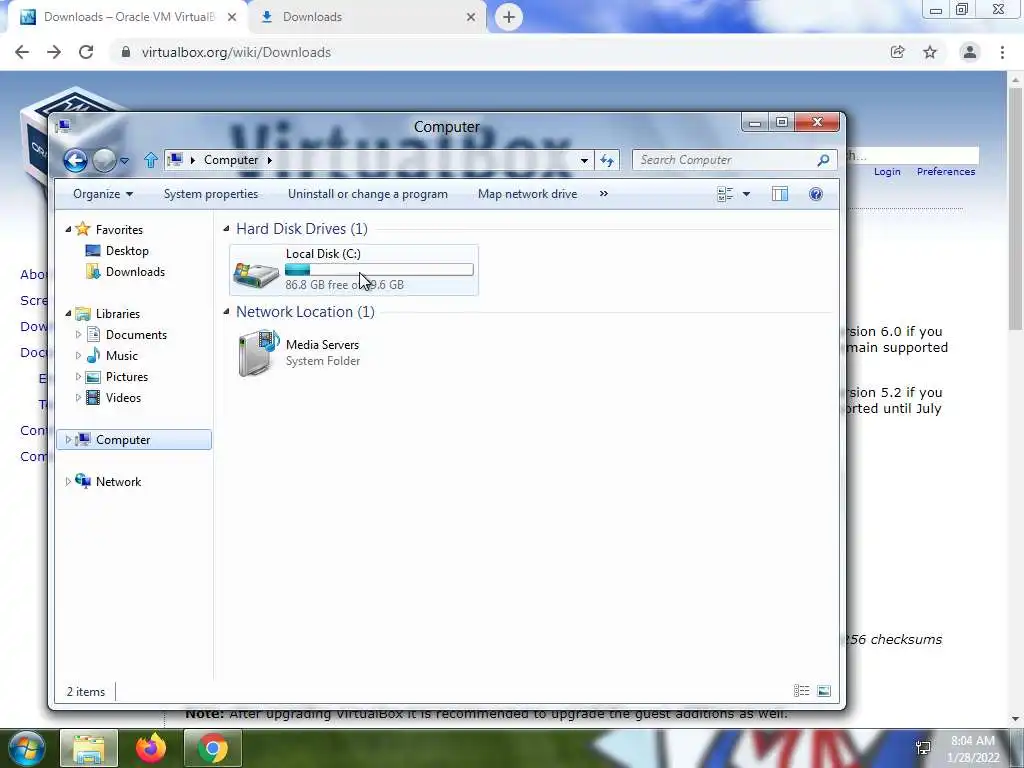
Task: Open Chrome profile icon
Action: 970,52
